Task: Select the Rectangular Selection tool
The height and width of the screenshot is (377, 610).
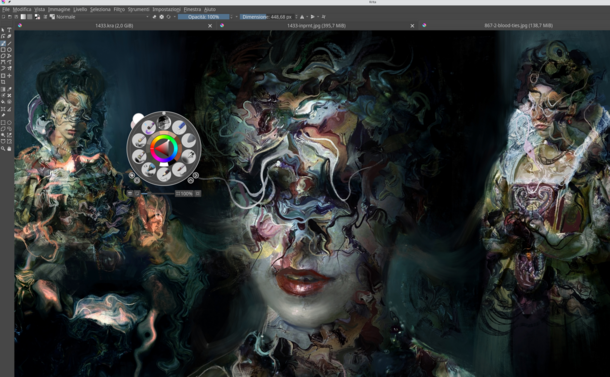Action: [x=3, y=122]
